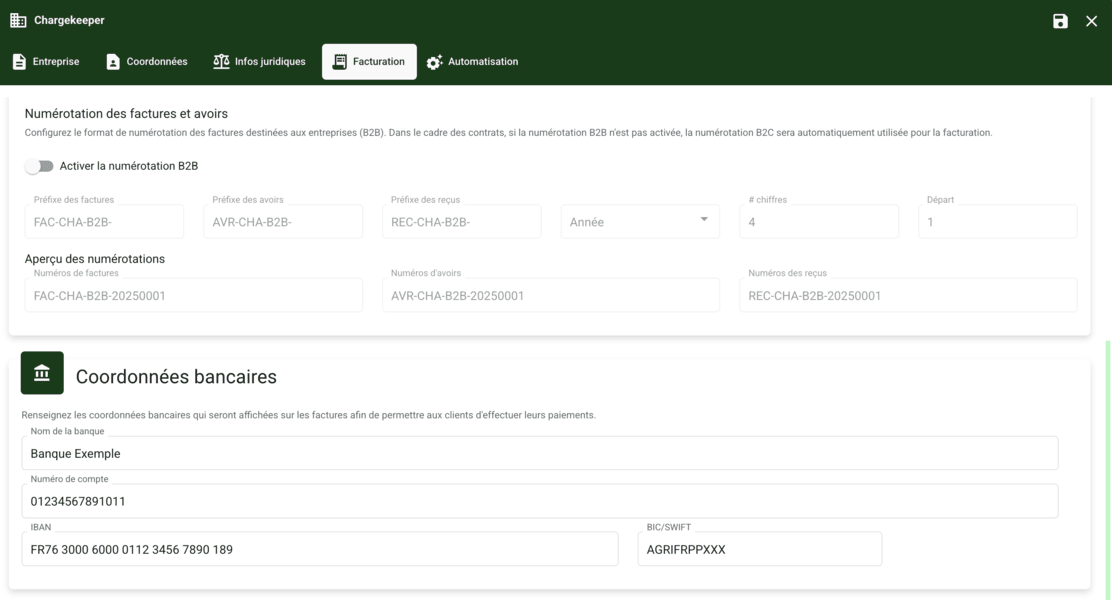Click the invoice icon on Facturation tab
This screenshot has height=600, width=1112.
[x=341, y=61]
